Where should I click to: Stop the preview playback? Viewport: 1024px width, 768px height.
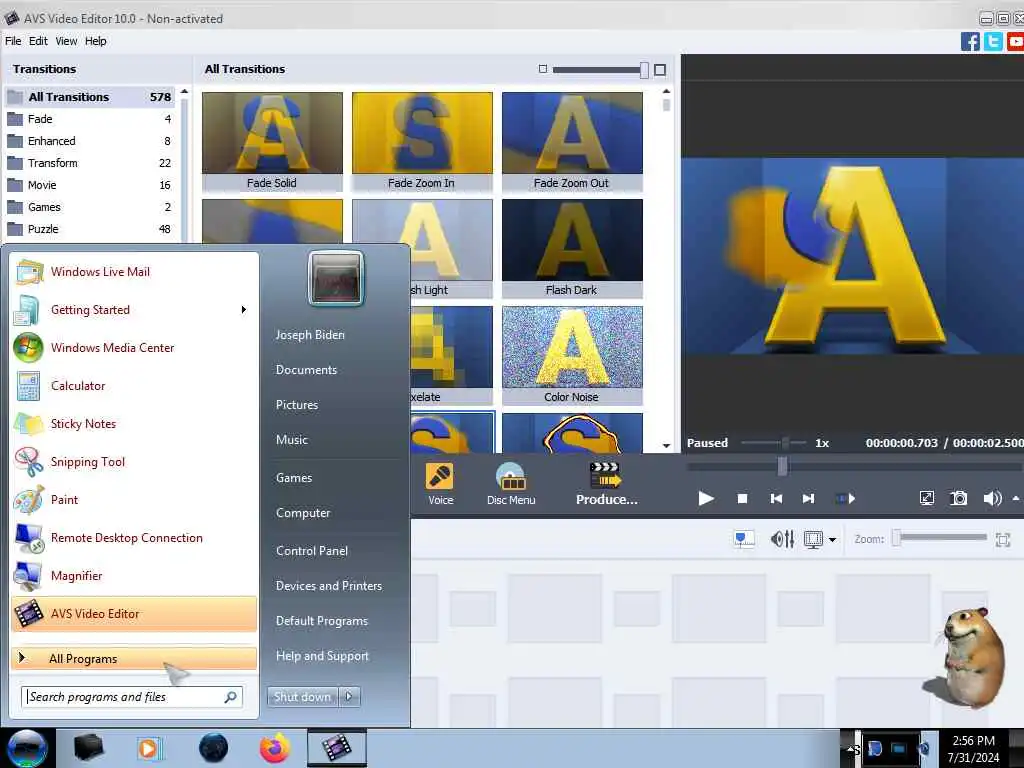(x=742, y=498)
